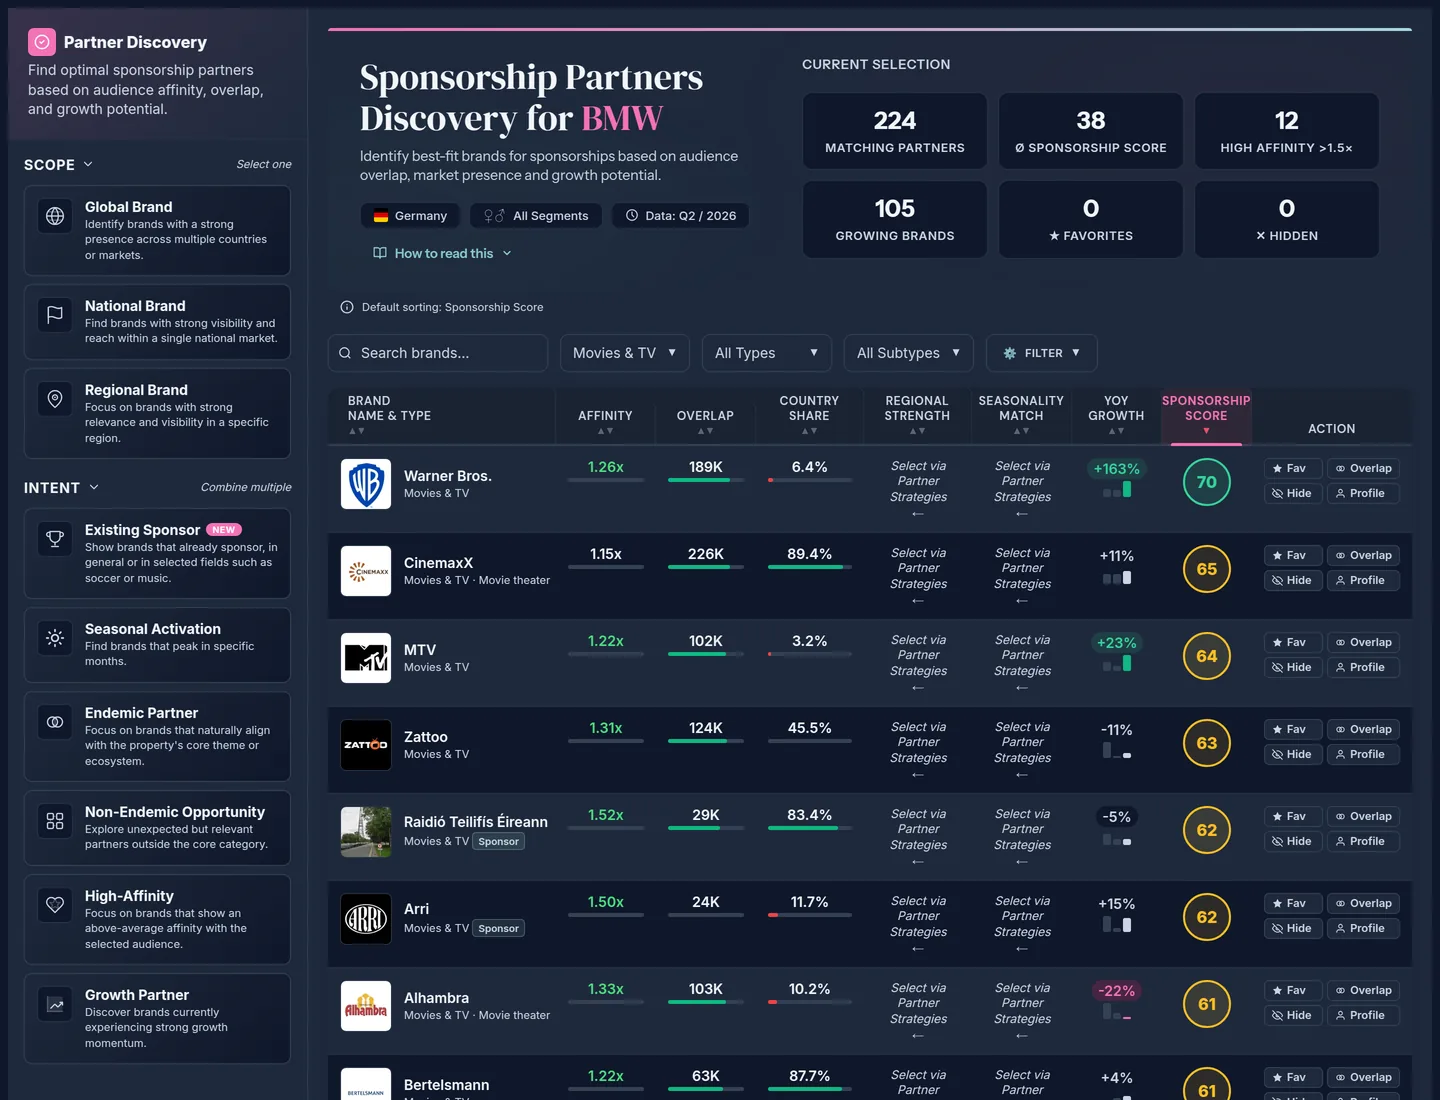Image resolution: width=1440 pixels, height=1100 pixels.
Task: Click the Warner Bros. score circle 70
Action: pos(1207,482)
